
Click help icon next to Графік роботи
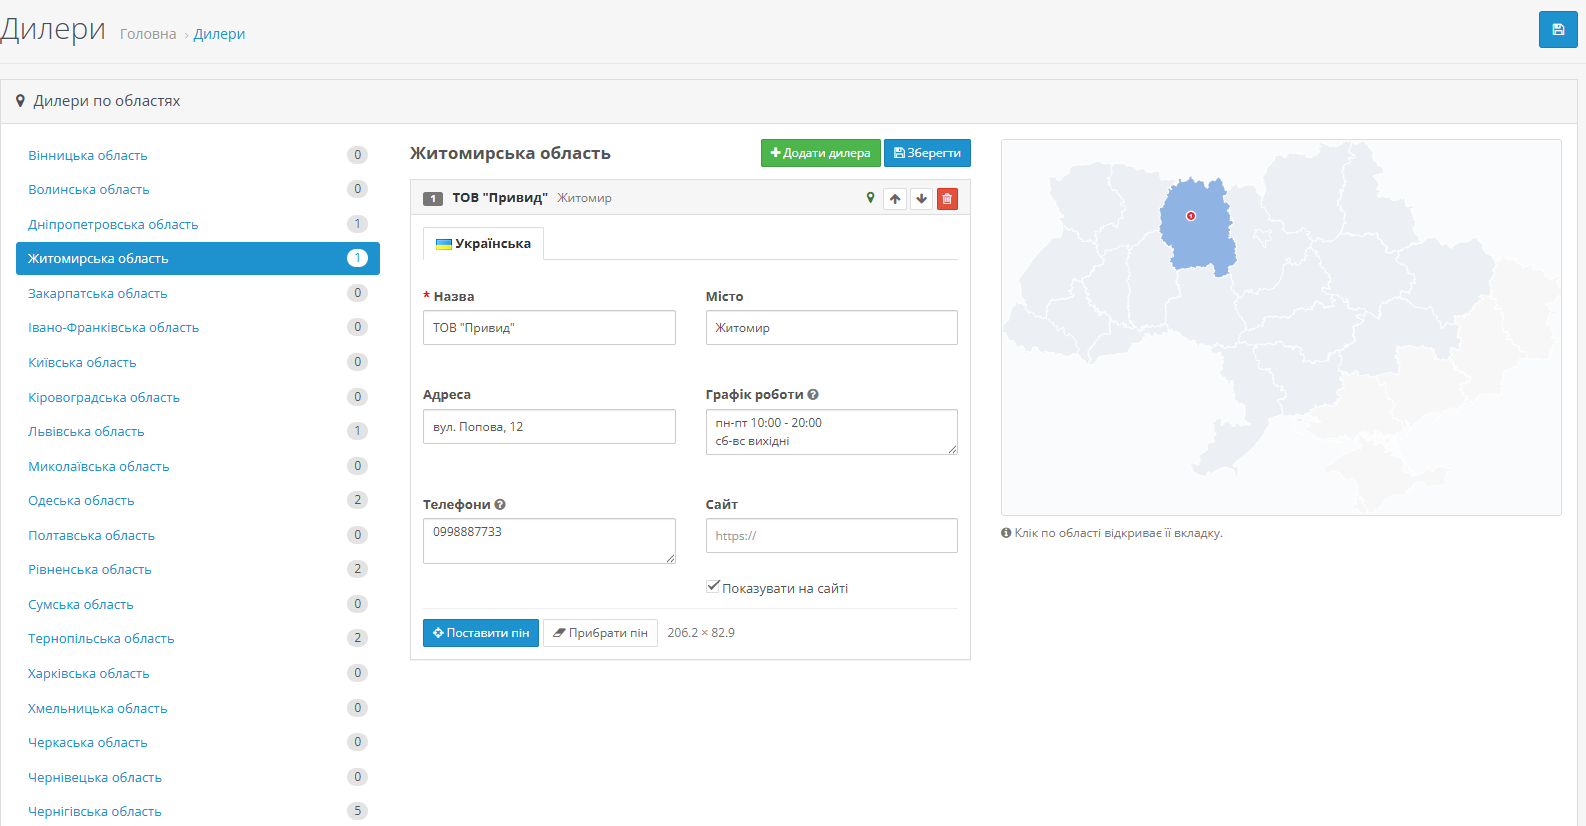(813, 395)
